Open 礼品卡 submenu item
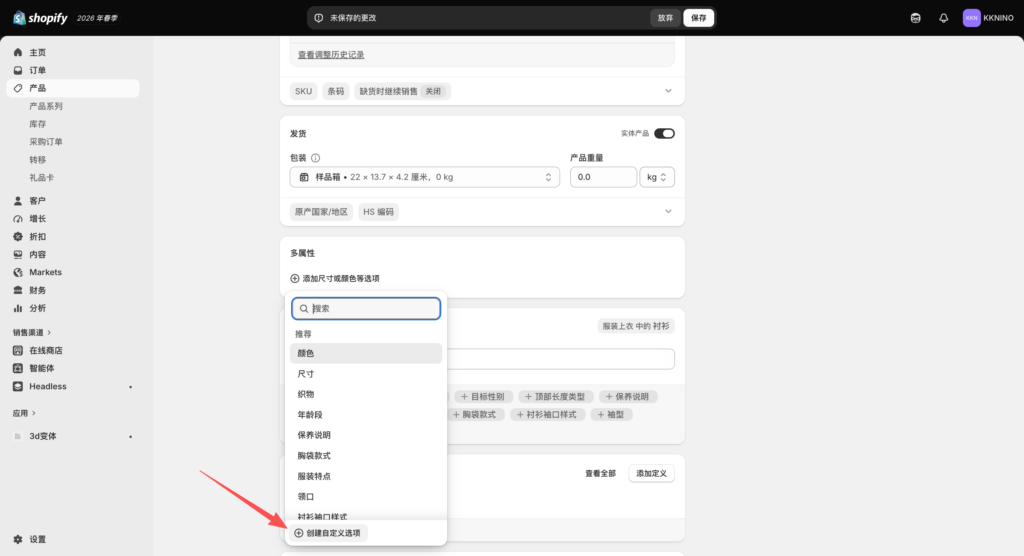The height and width of the screenshot is (556, 1024). [41, 177]
